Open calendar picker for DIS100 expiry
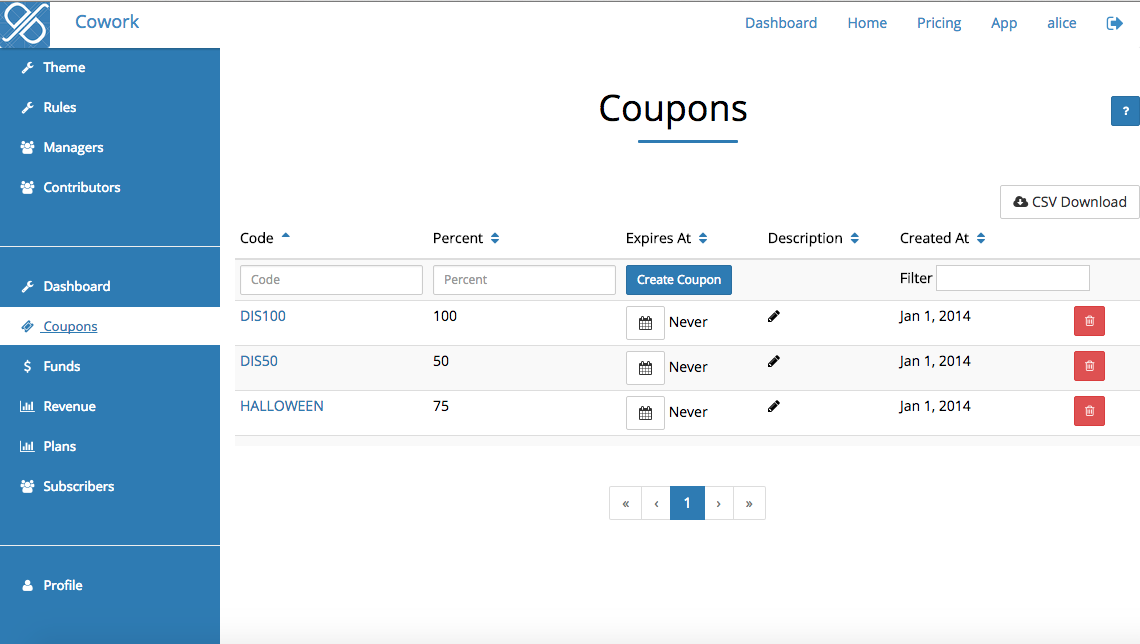 pyautogui.click(x=645, y=323)
